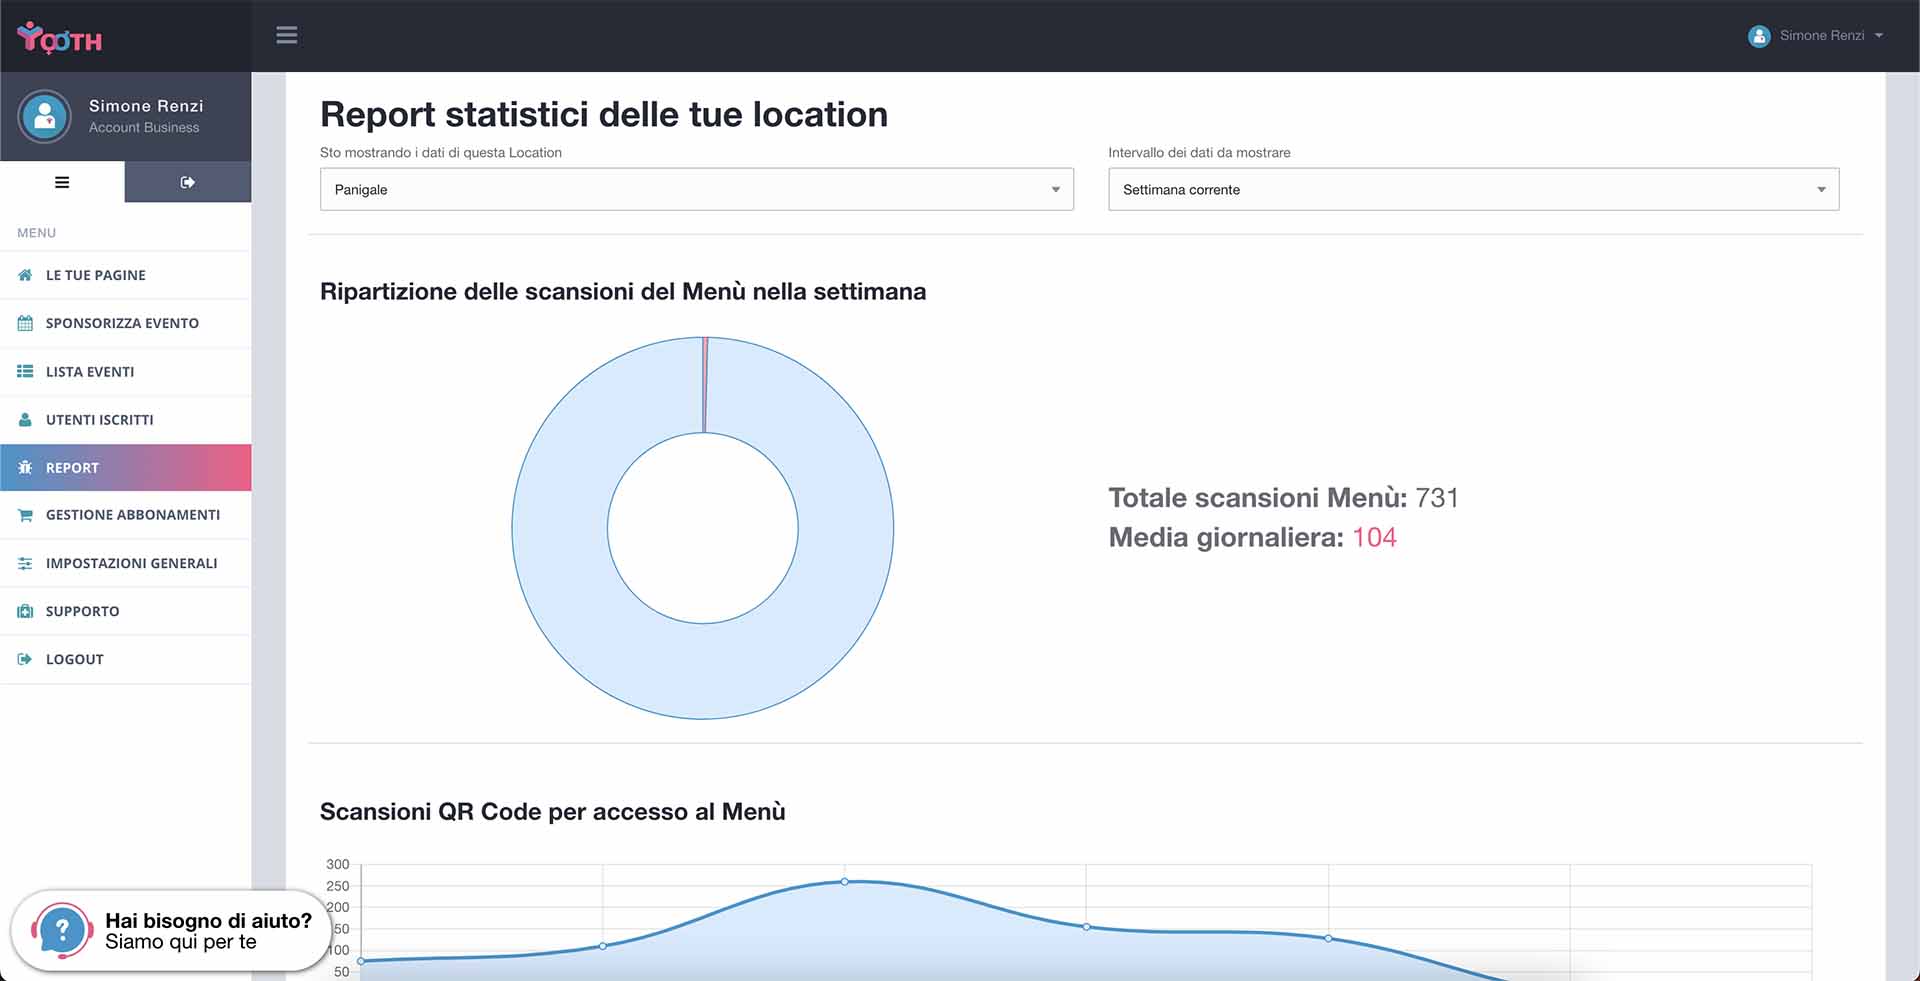
Task: Click the sliders icon for Impostazioni Generali
Action: tap(25, 563)
